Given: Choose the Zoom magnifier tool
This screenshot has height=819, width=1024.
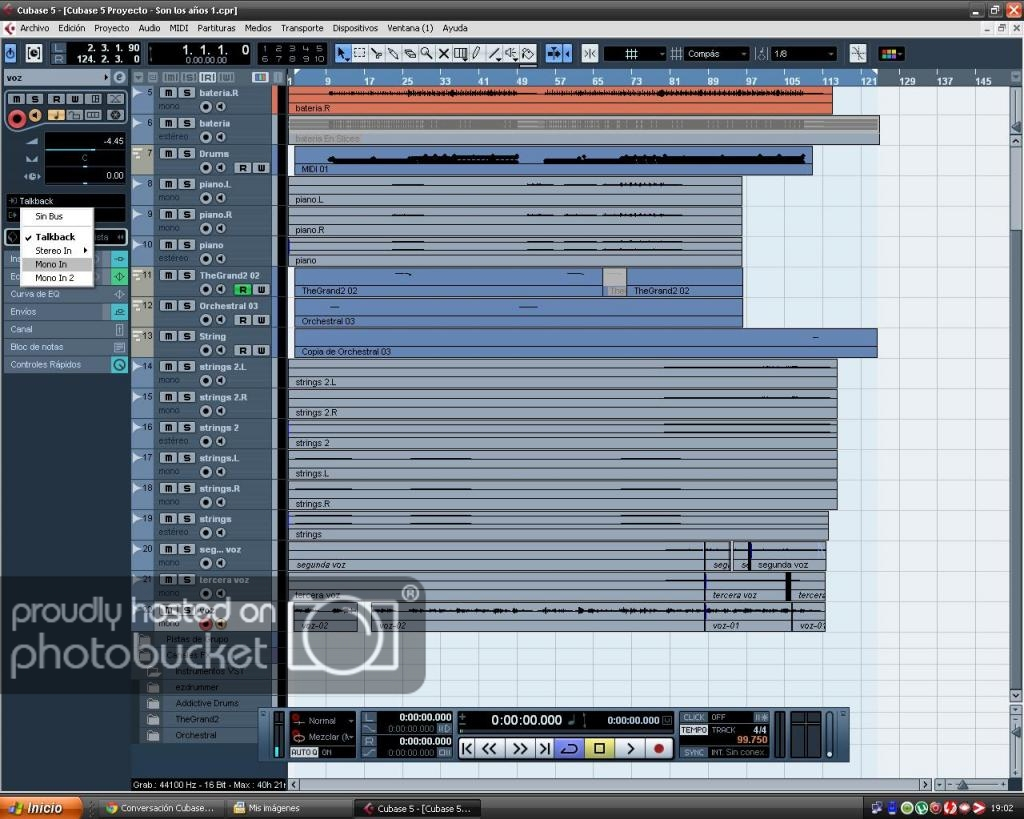Looking at the screenshot, I should pyautogui.click(x=427, y=54).
